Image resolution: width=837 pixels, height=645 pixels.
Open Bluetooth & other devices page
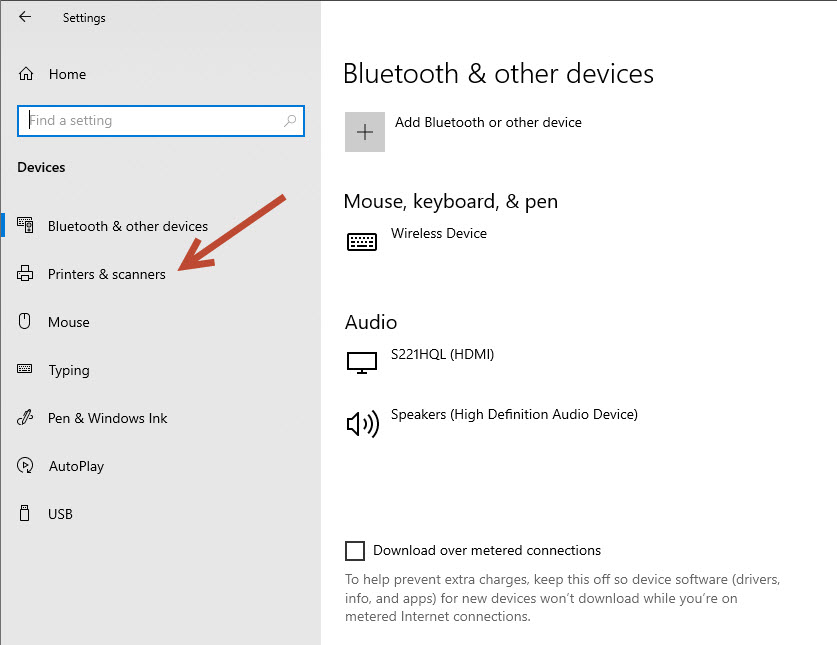coord(128,226)
